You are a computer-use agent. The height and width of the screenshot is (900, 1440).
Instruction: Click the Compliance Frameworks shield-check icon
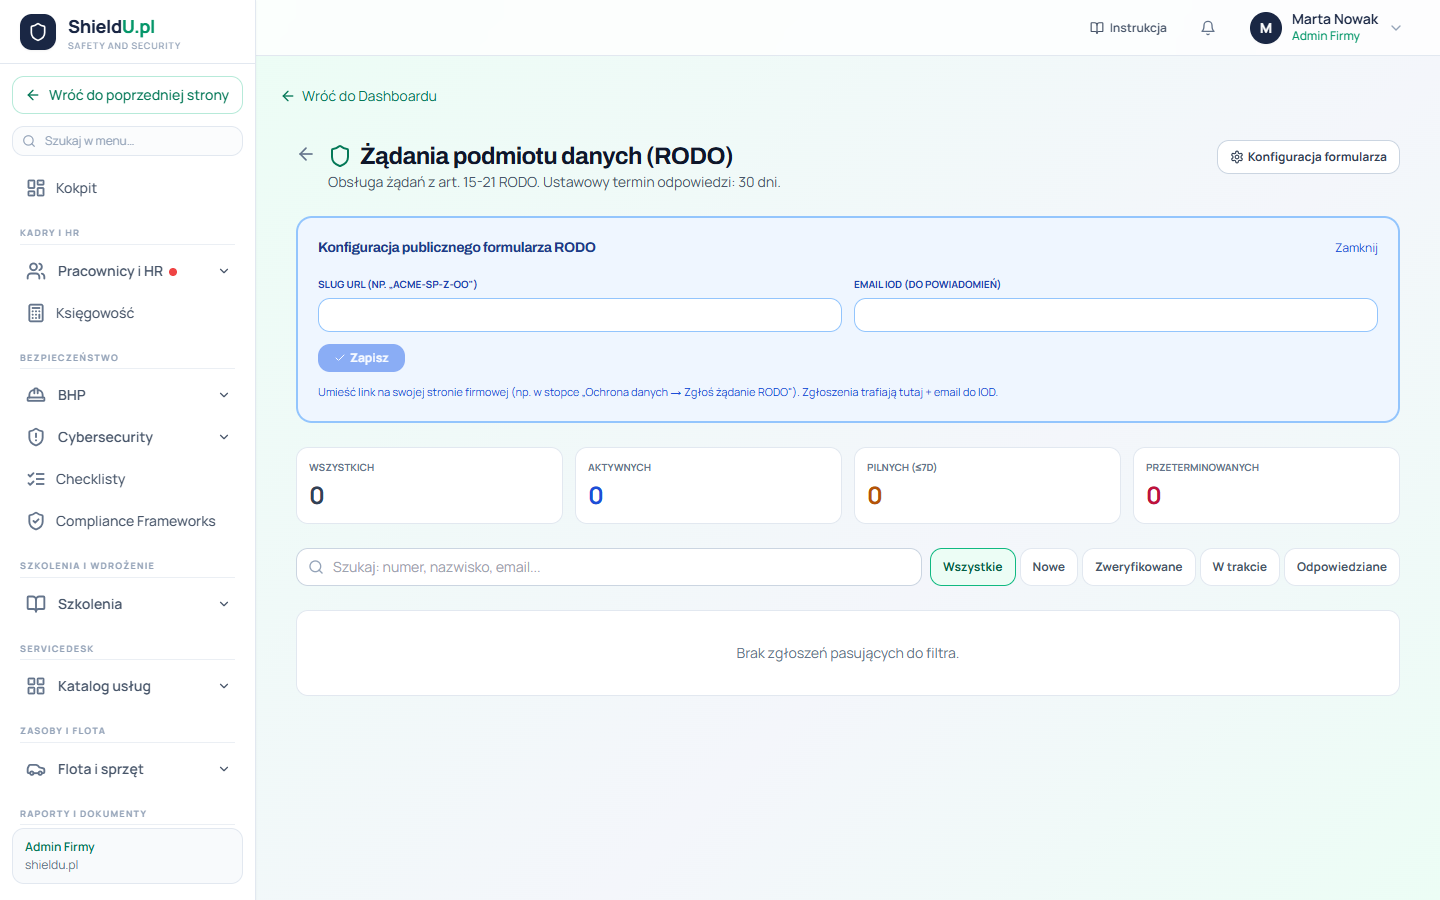tap(36, 521)
